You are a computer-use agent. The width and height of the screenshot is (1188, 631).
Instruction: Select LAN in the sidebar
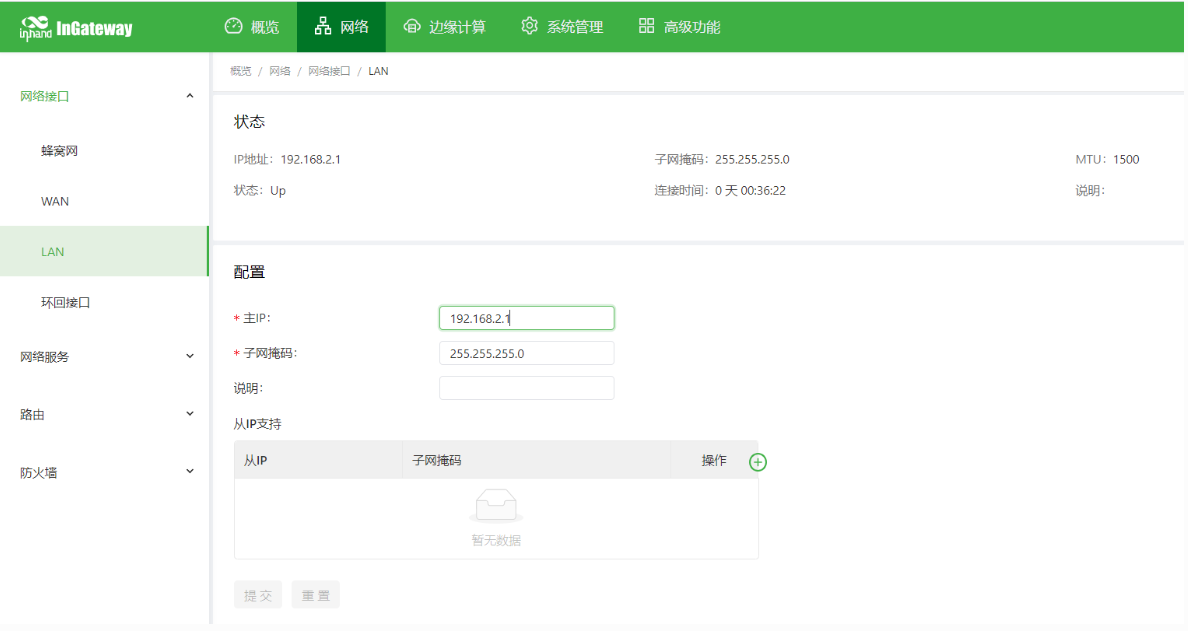(53, 251)
